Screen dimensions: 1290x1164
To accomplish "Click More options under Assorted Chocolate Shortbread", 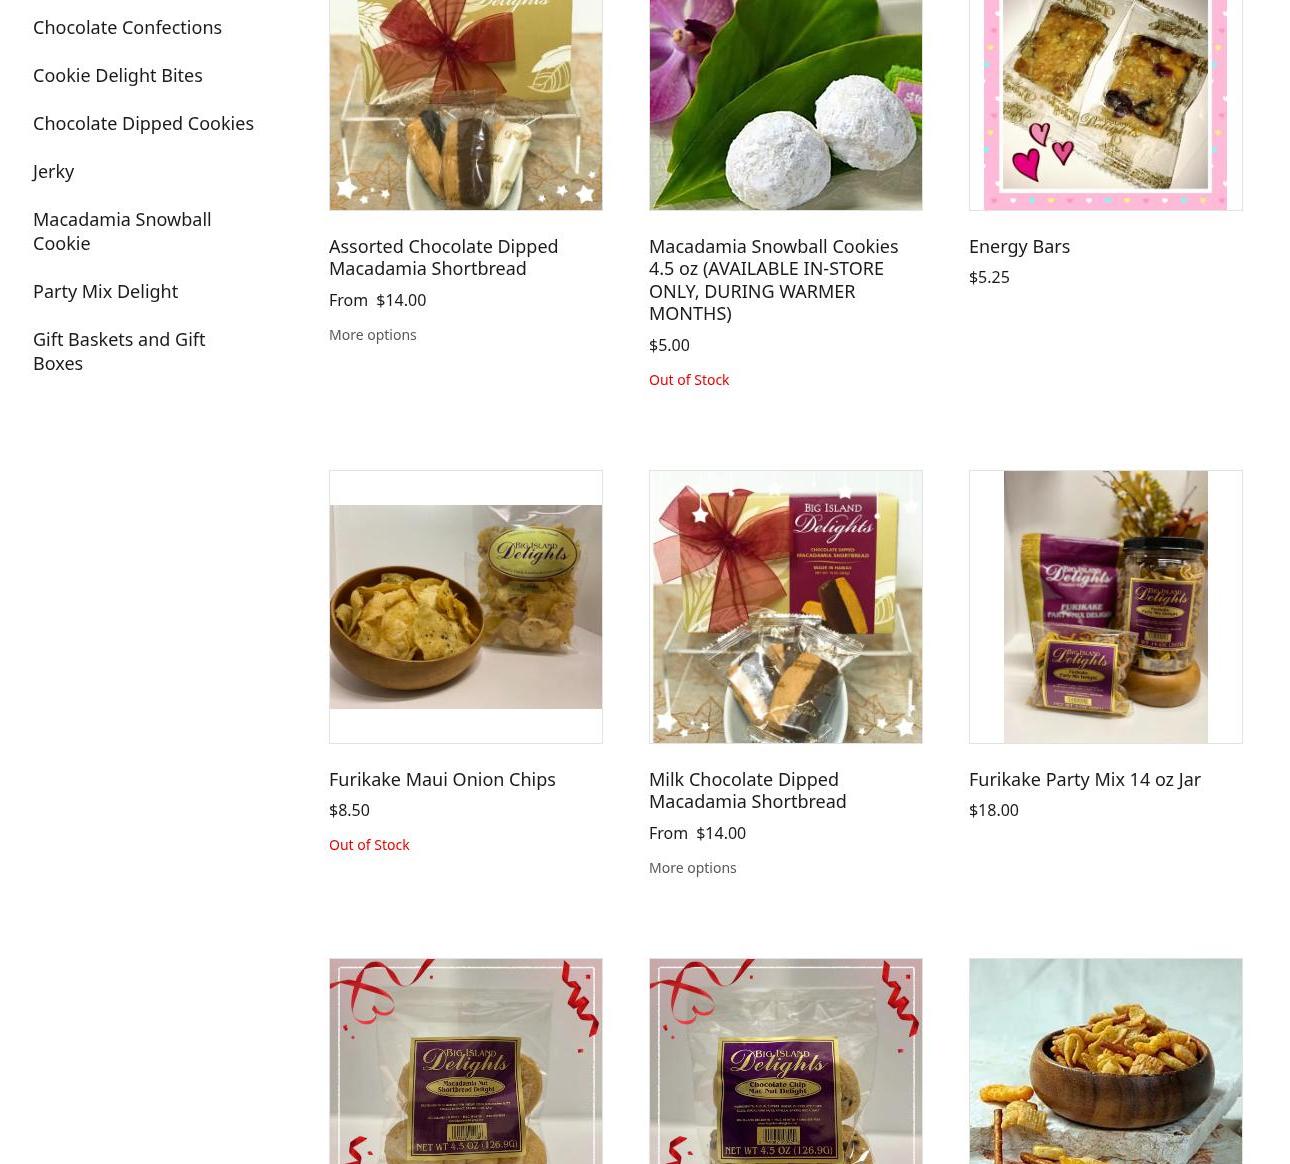I will click(x=372, y=335).
